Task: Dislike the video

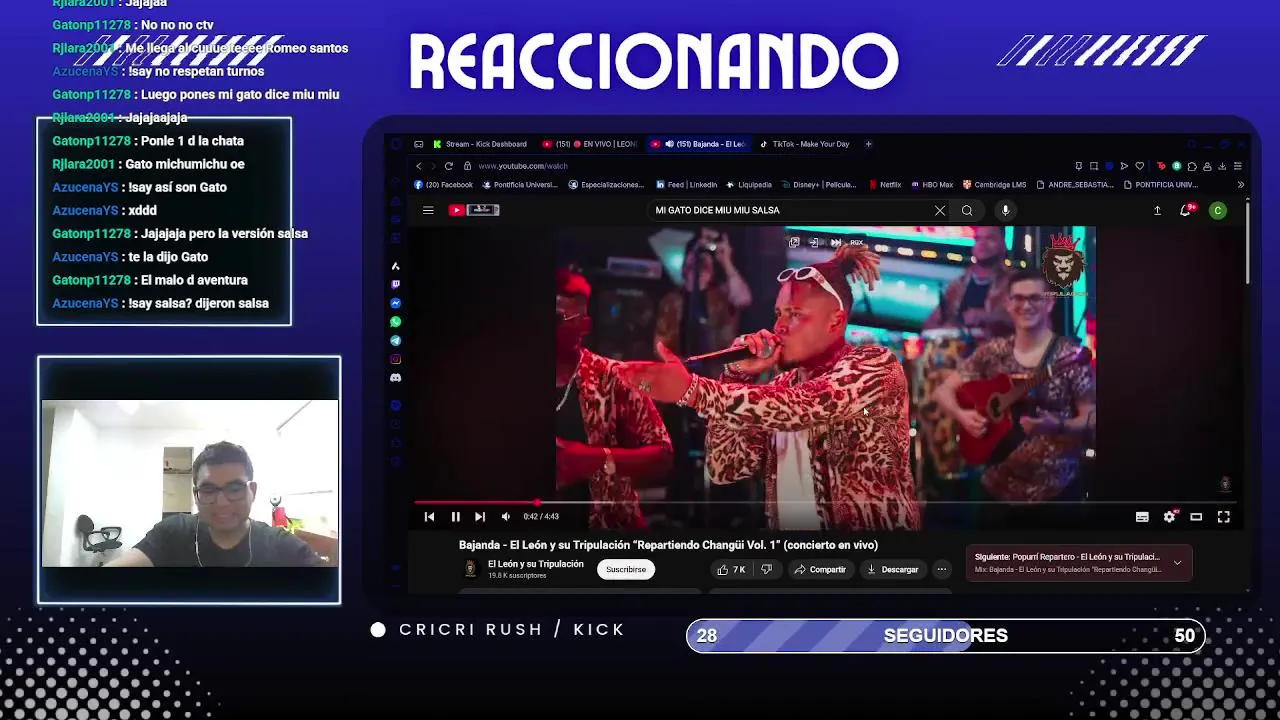Action: point(766,569)
